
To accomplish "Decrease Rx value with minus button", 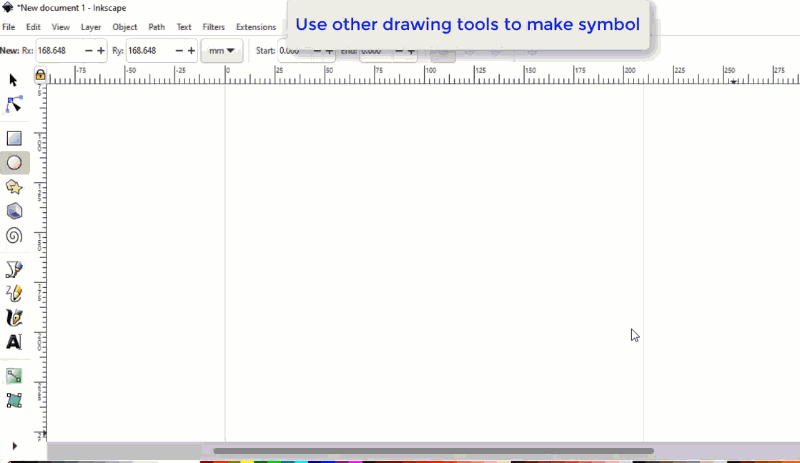I will click(88, 51).
